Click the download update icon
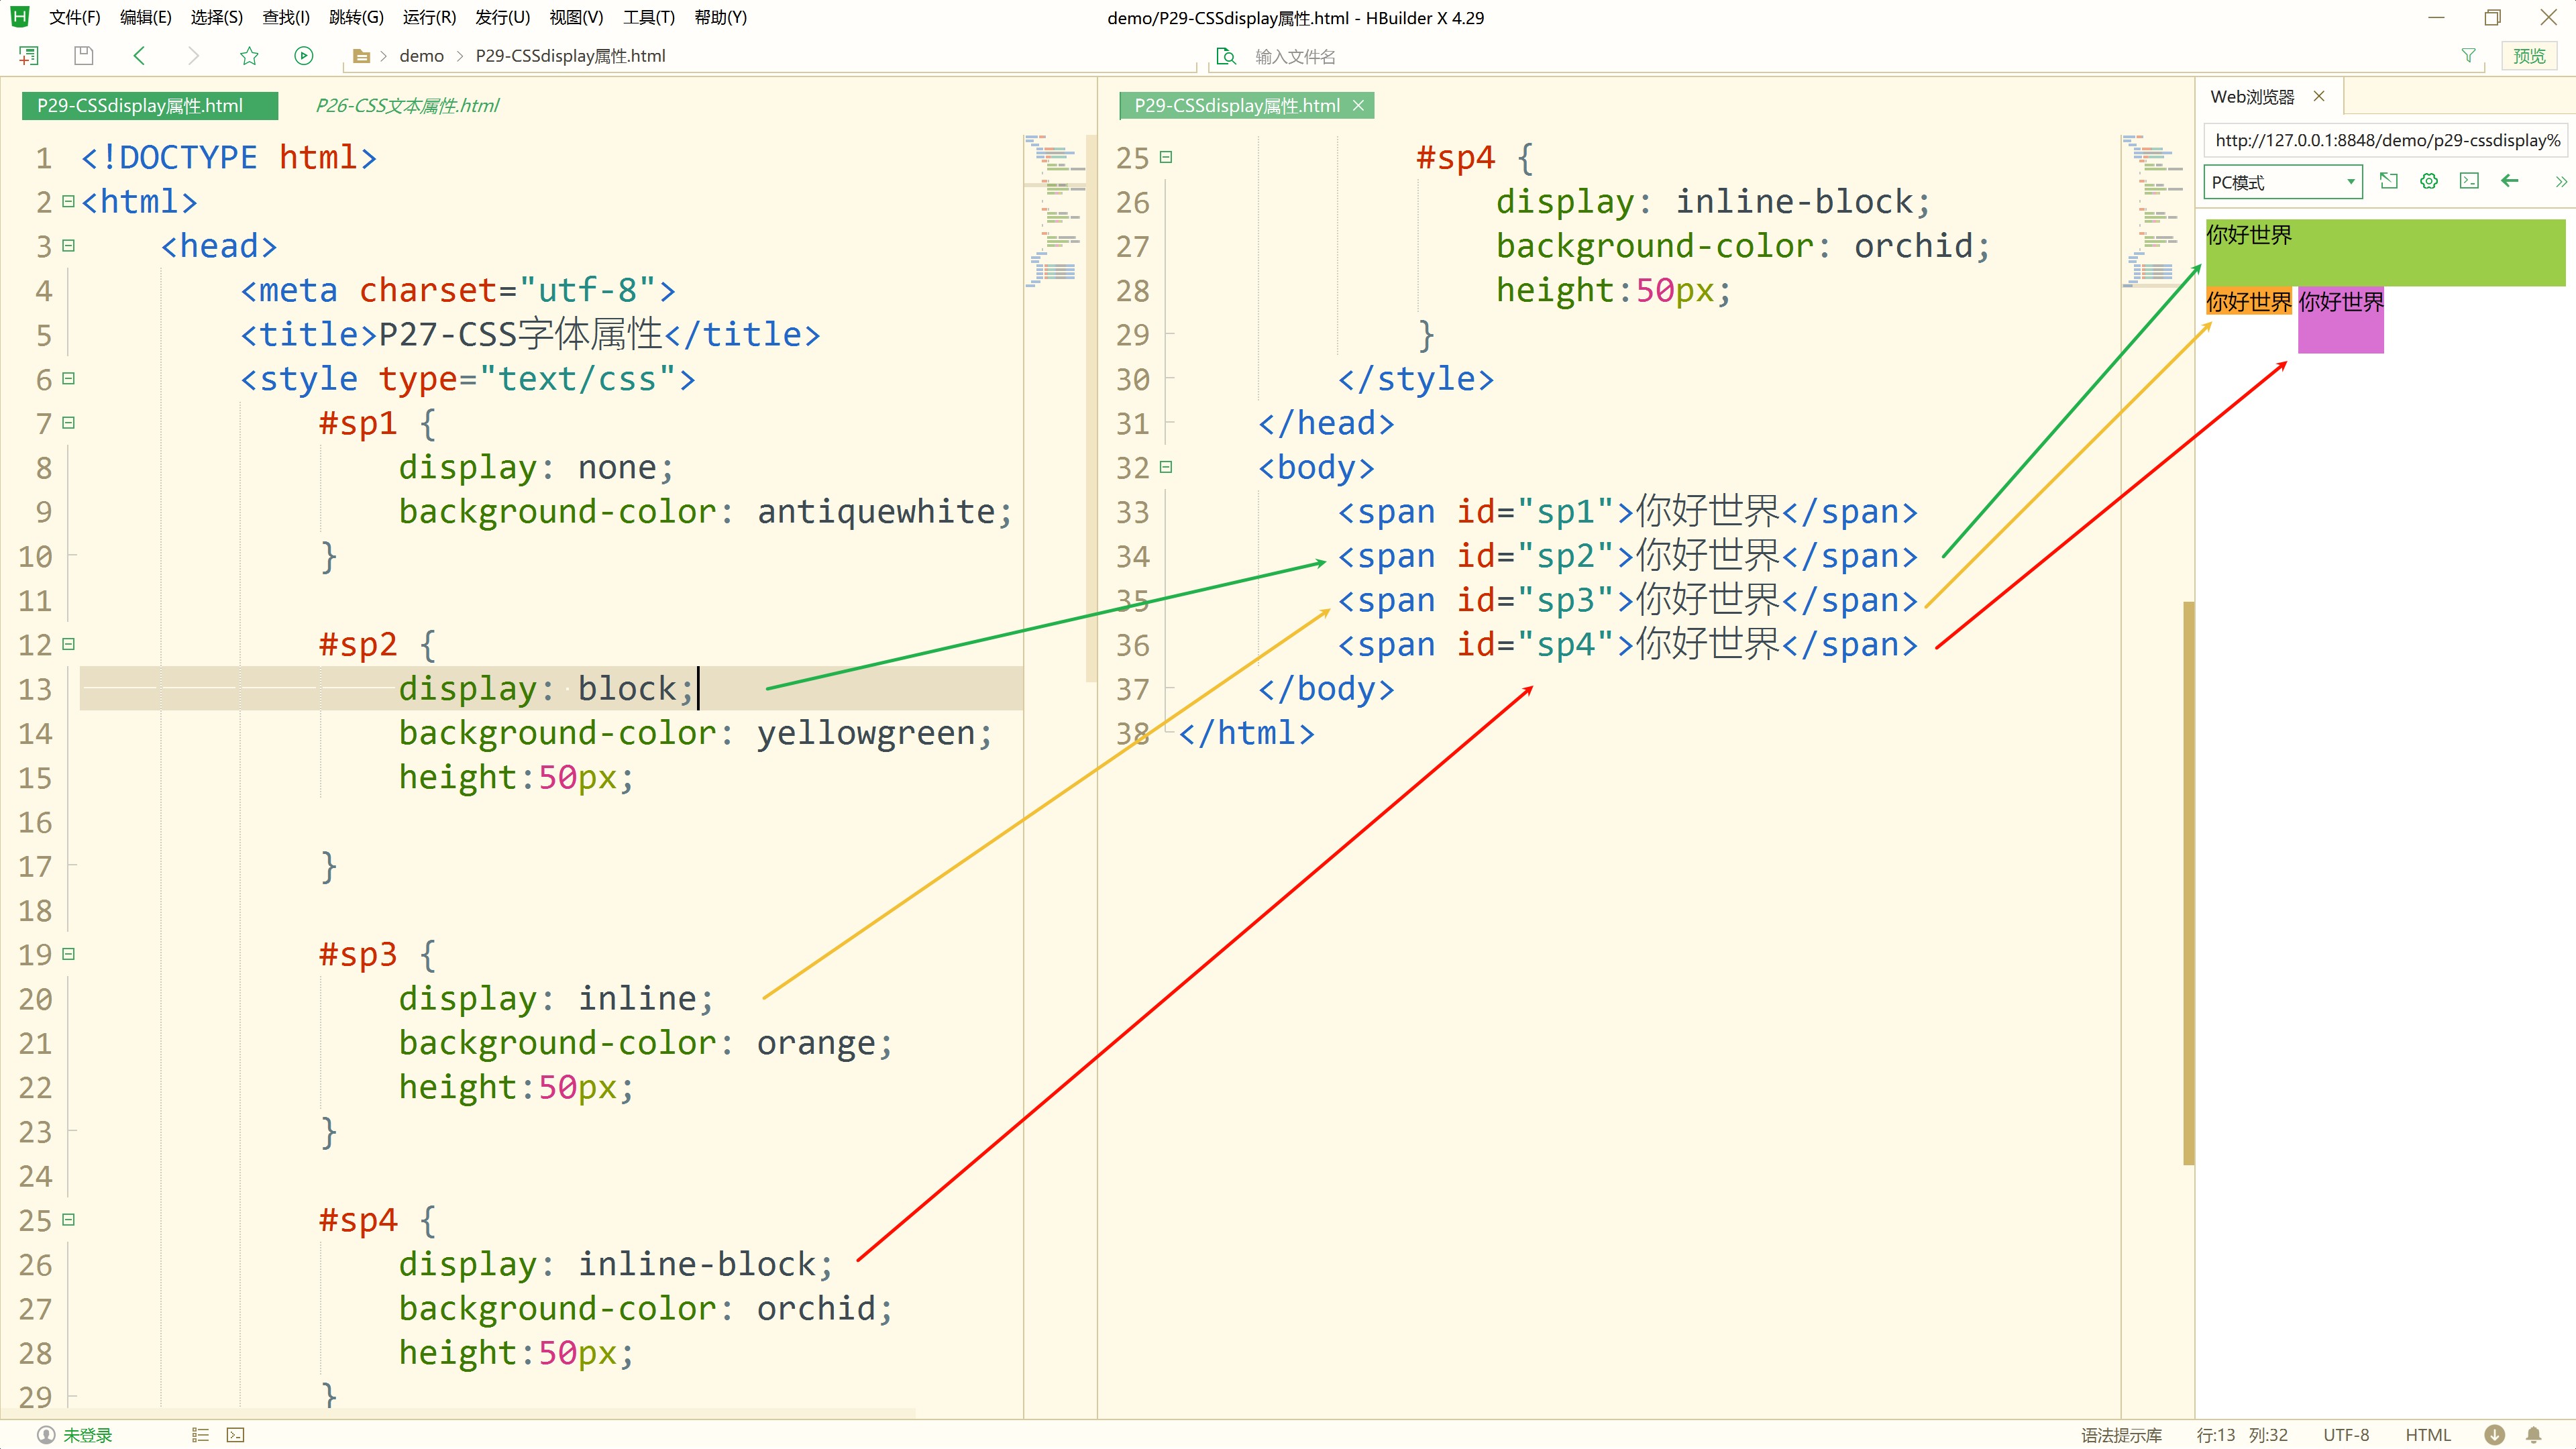Viewport: 2576px width, 1449px height. [x=2495, y=1435]
